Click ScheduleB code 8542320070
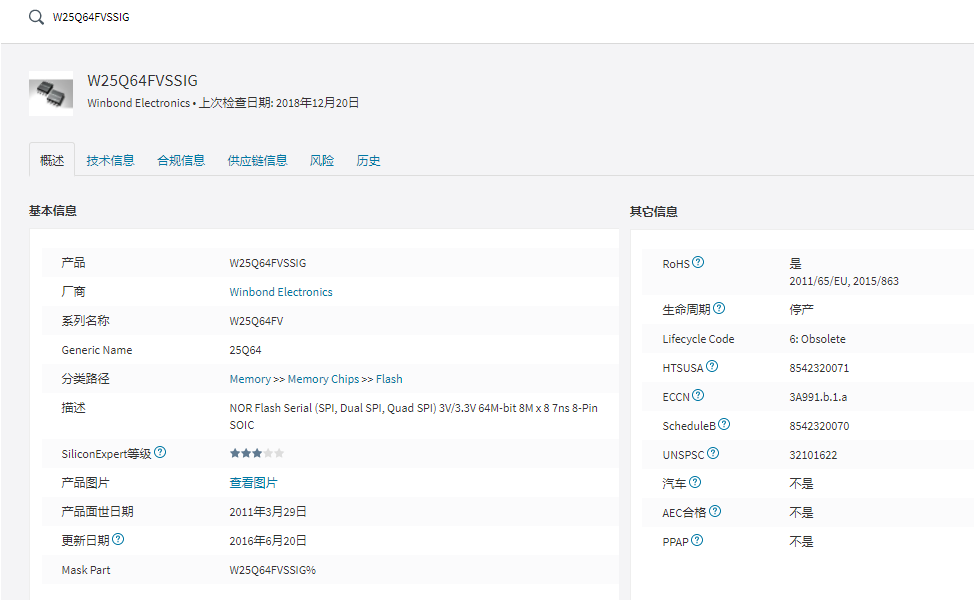This screenshot has height=600, width=974. [819, 426]
